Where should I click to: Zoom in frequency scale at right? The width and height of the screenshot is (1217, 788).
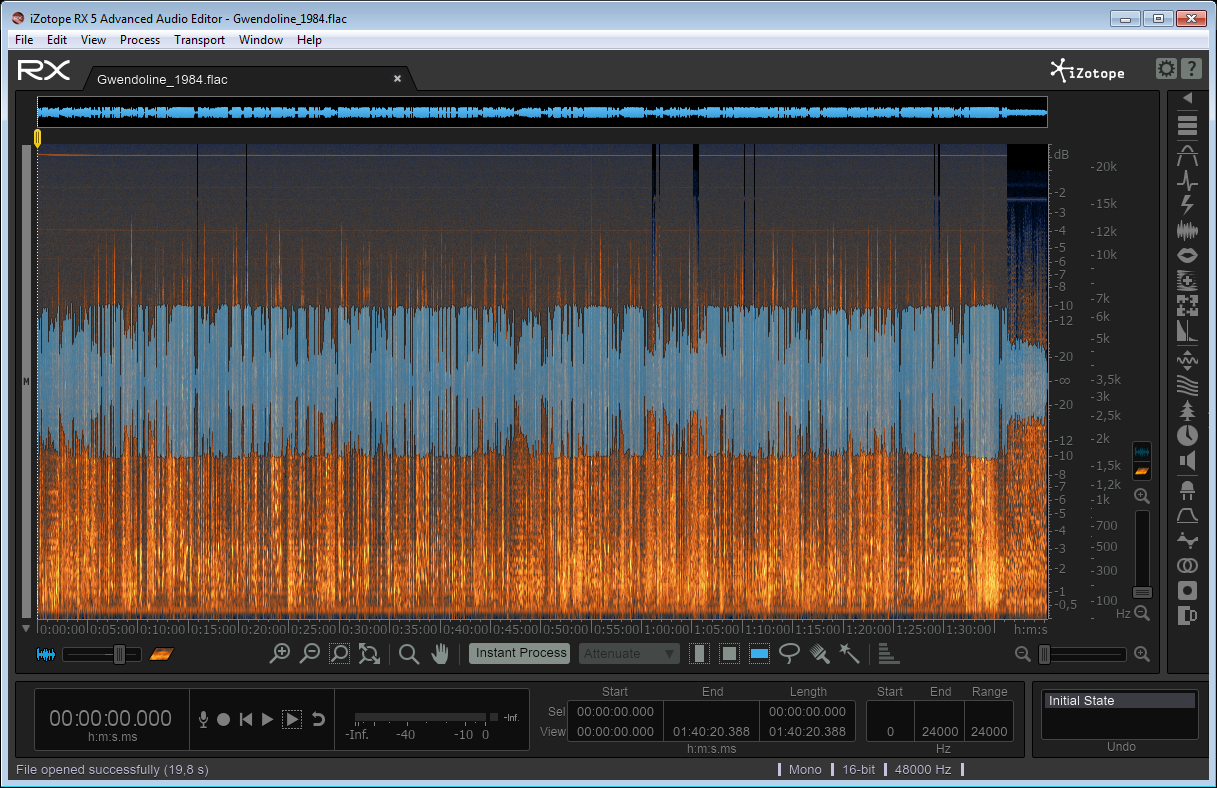[x=1142, y=495]
